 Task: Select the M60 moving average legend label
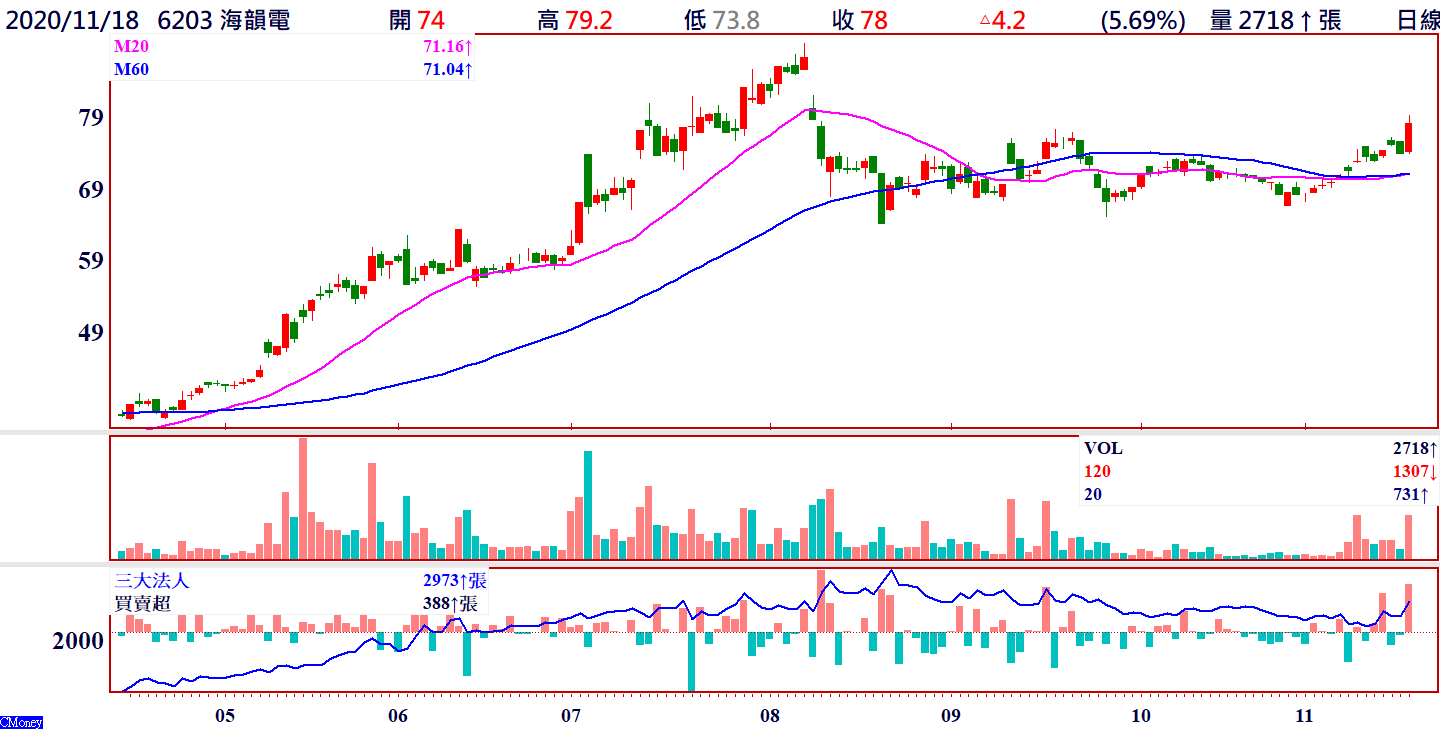click(129, 69)
